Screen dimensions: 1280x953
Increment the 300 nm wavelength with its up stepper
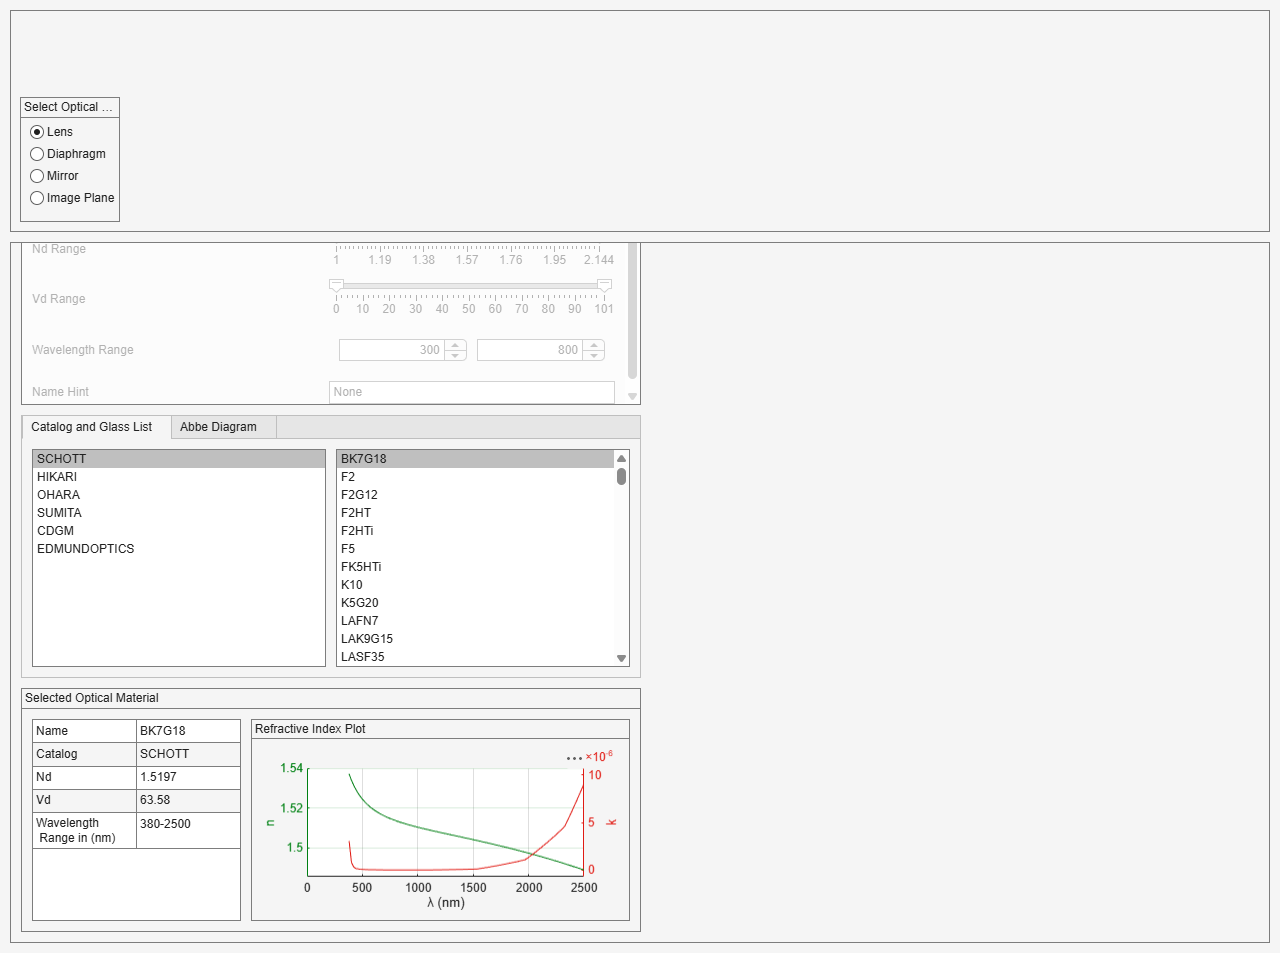point(455,344)
